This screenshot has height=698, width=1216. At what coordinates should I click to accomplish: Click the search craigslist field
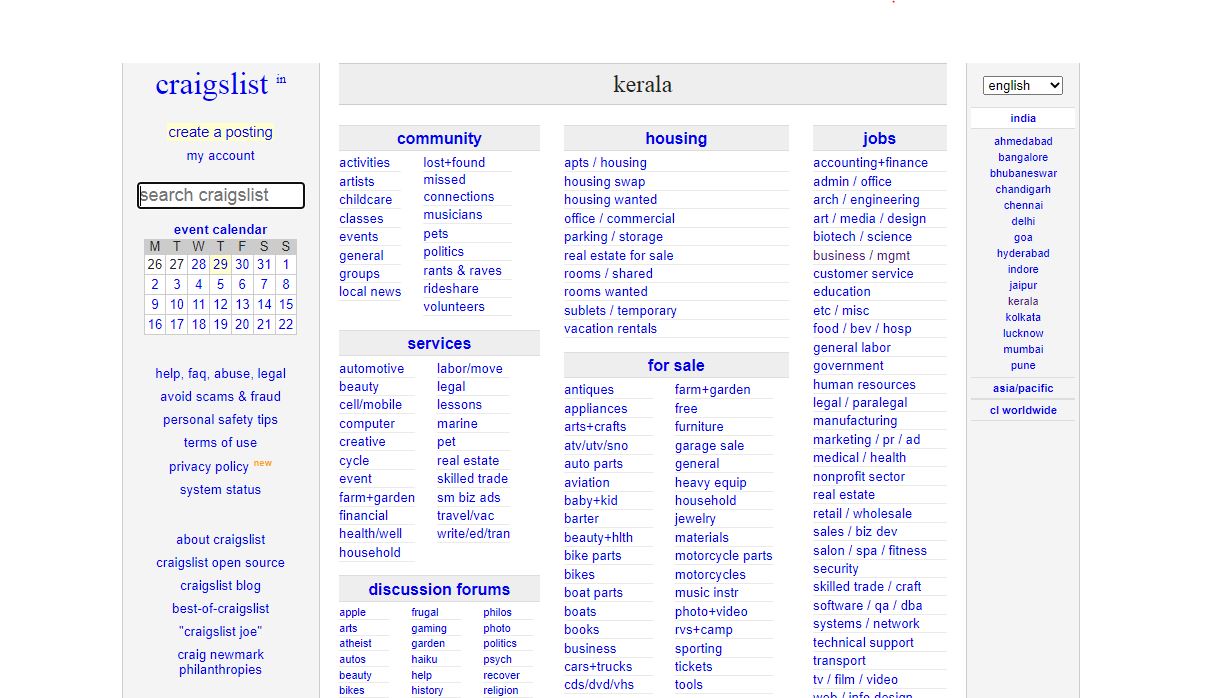(221, 195)
